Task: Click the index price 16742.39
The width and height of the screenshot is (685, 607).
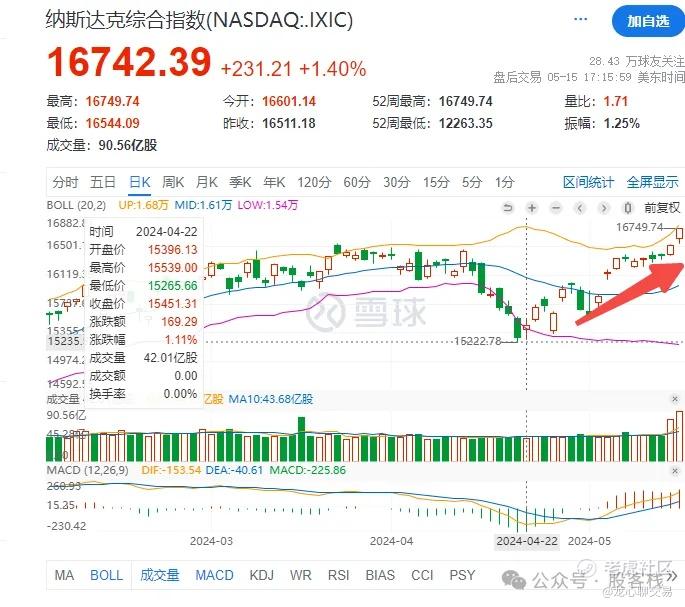Action: tap(129, 62)
